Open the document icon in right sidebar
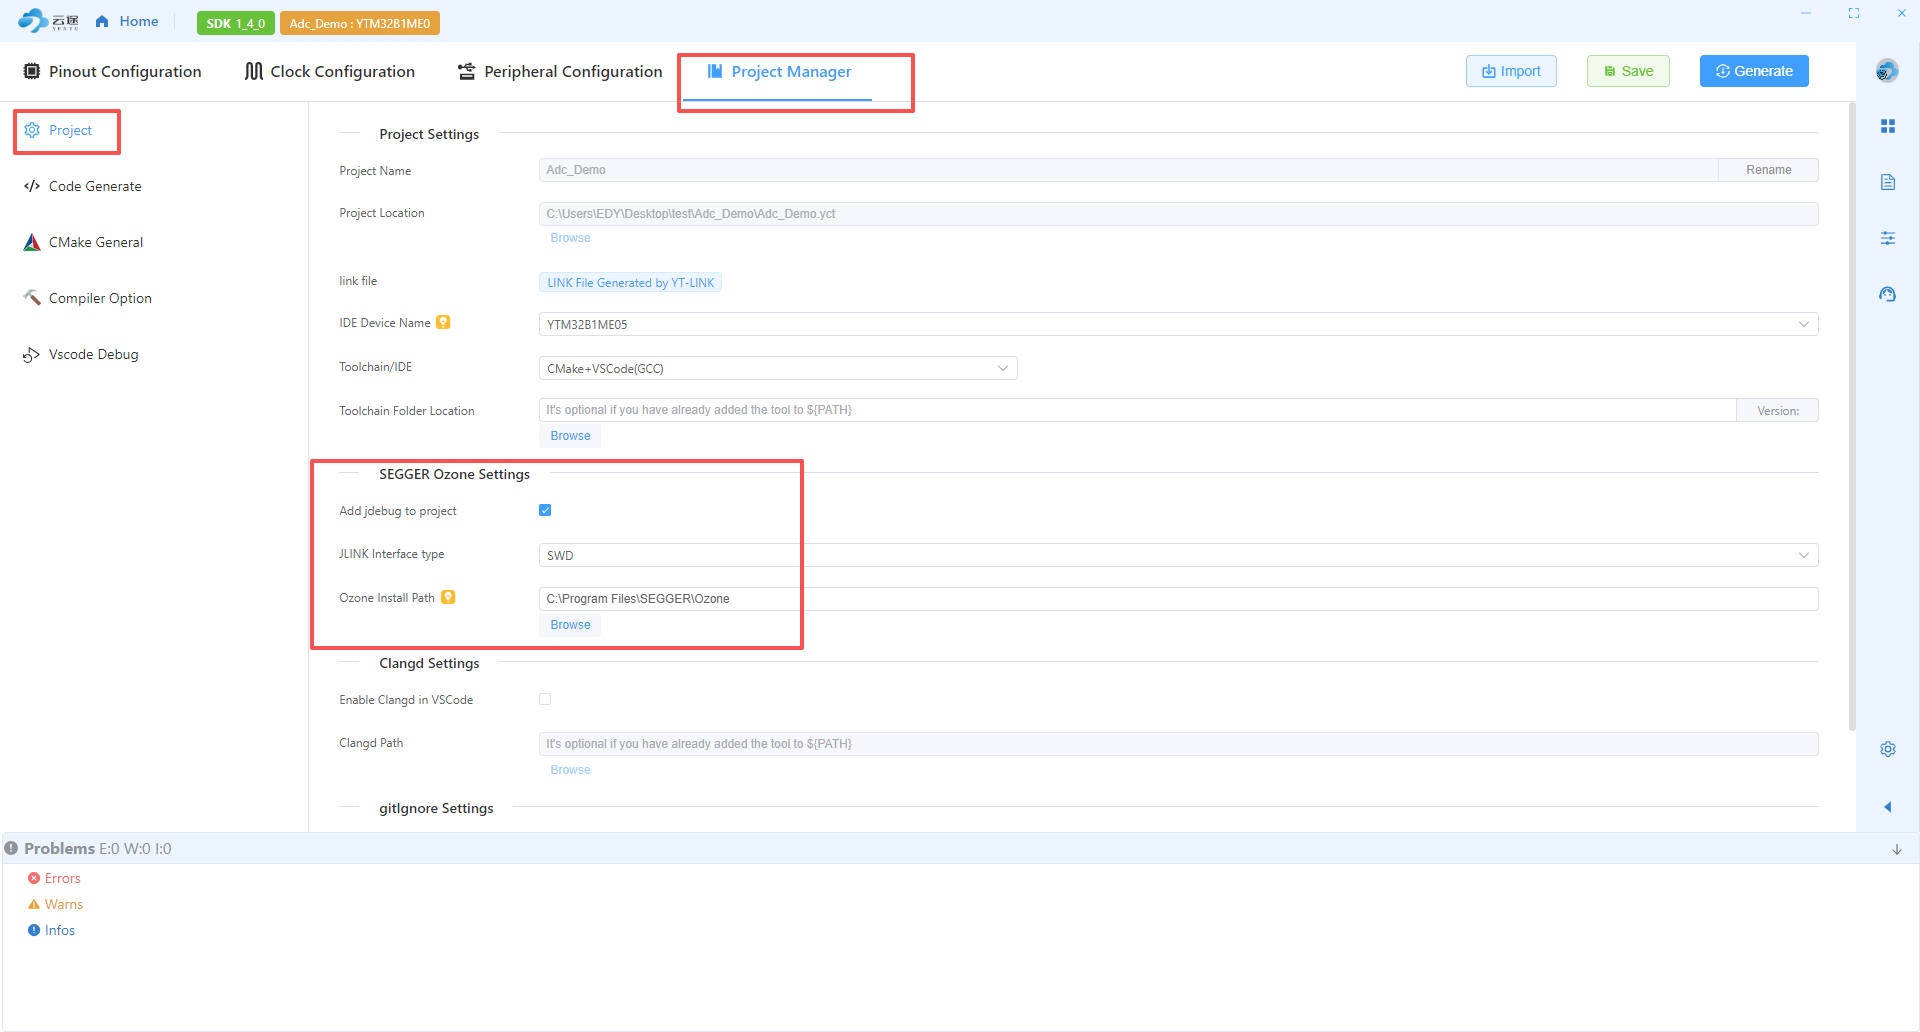The width and height of the screenshot is (1920, 1032). click(x=1887, y=182)
